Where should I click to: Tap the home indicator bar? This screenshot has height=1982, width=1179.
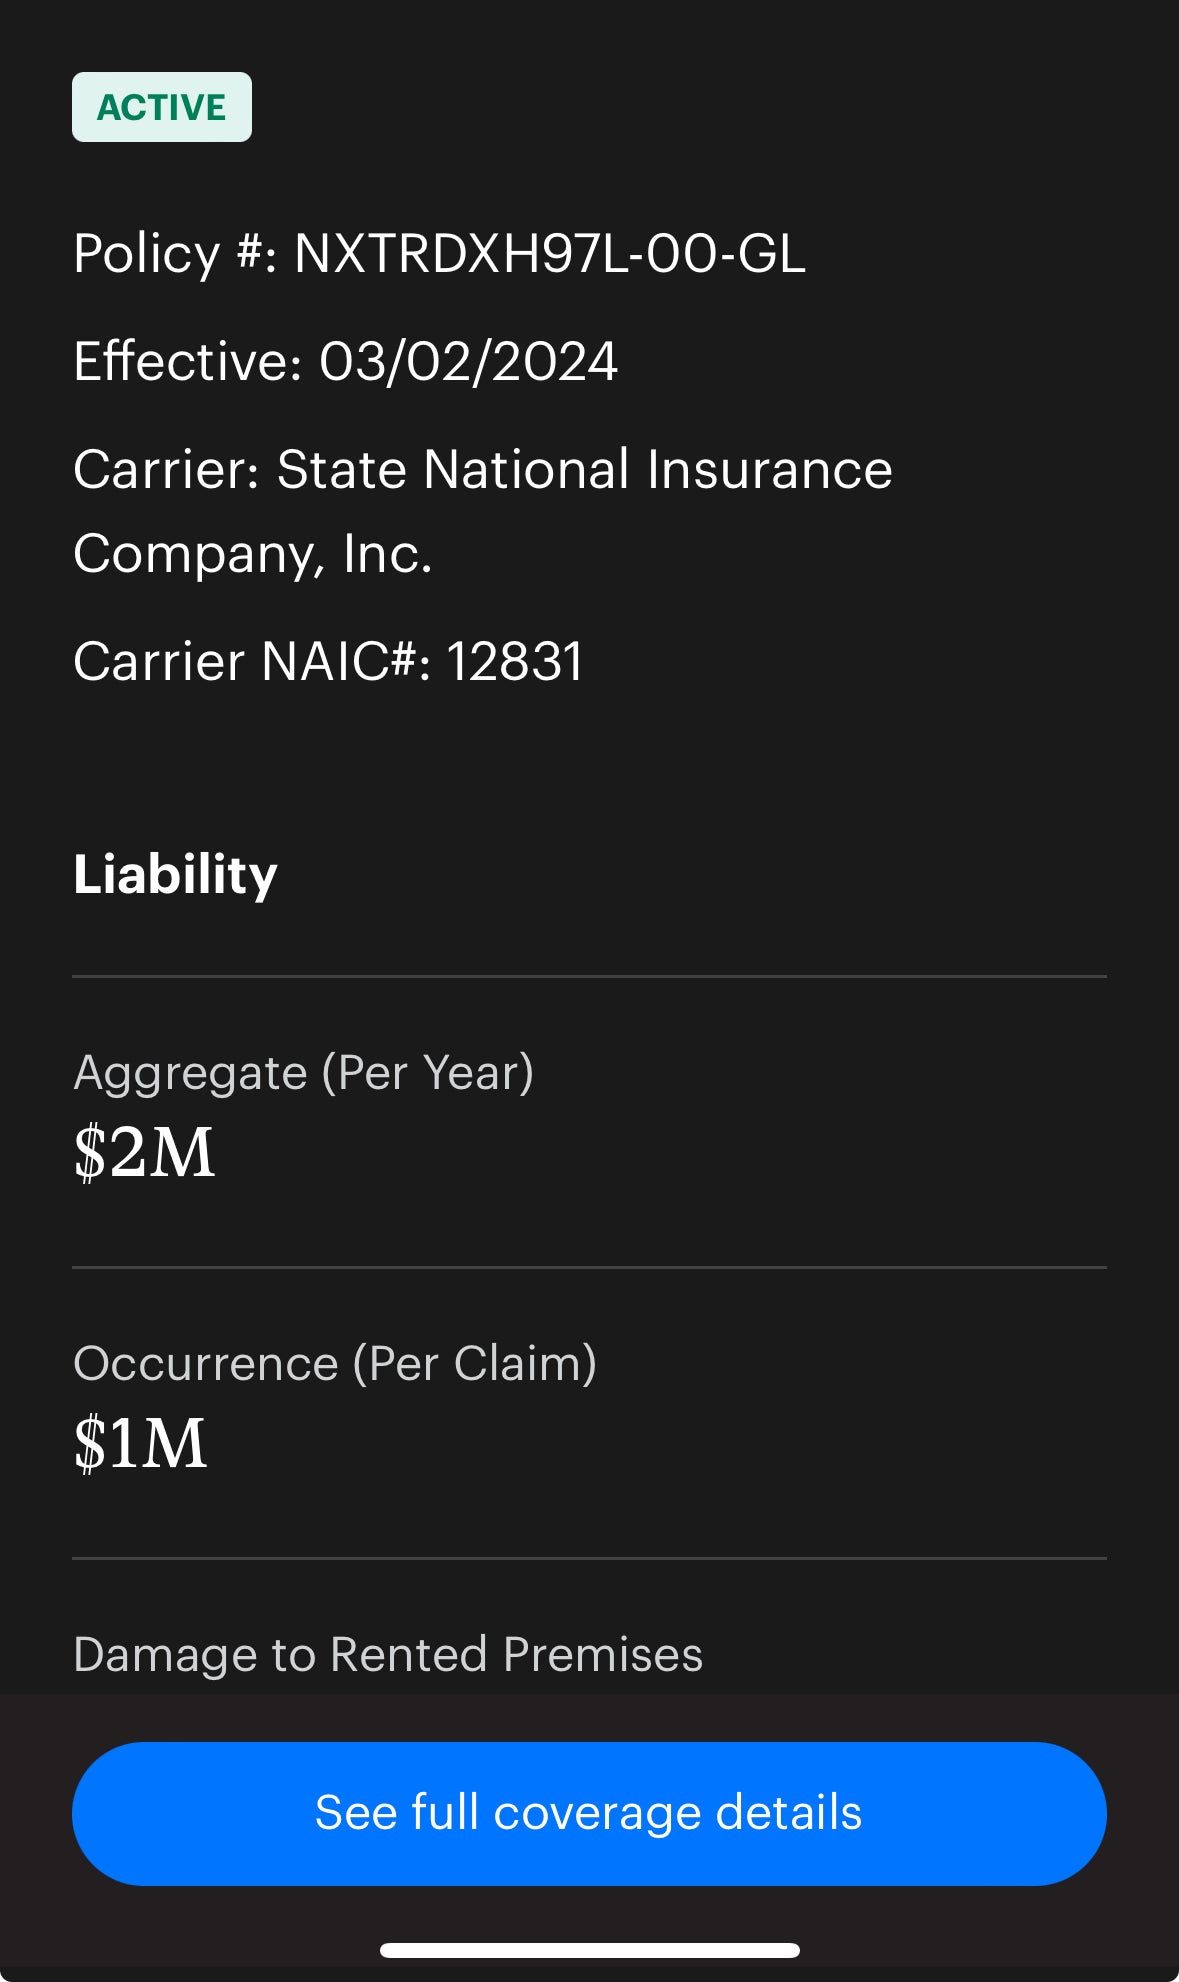[x=589, y=1950]
